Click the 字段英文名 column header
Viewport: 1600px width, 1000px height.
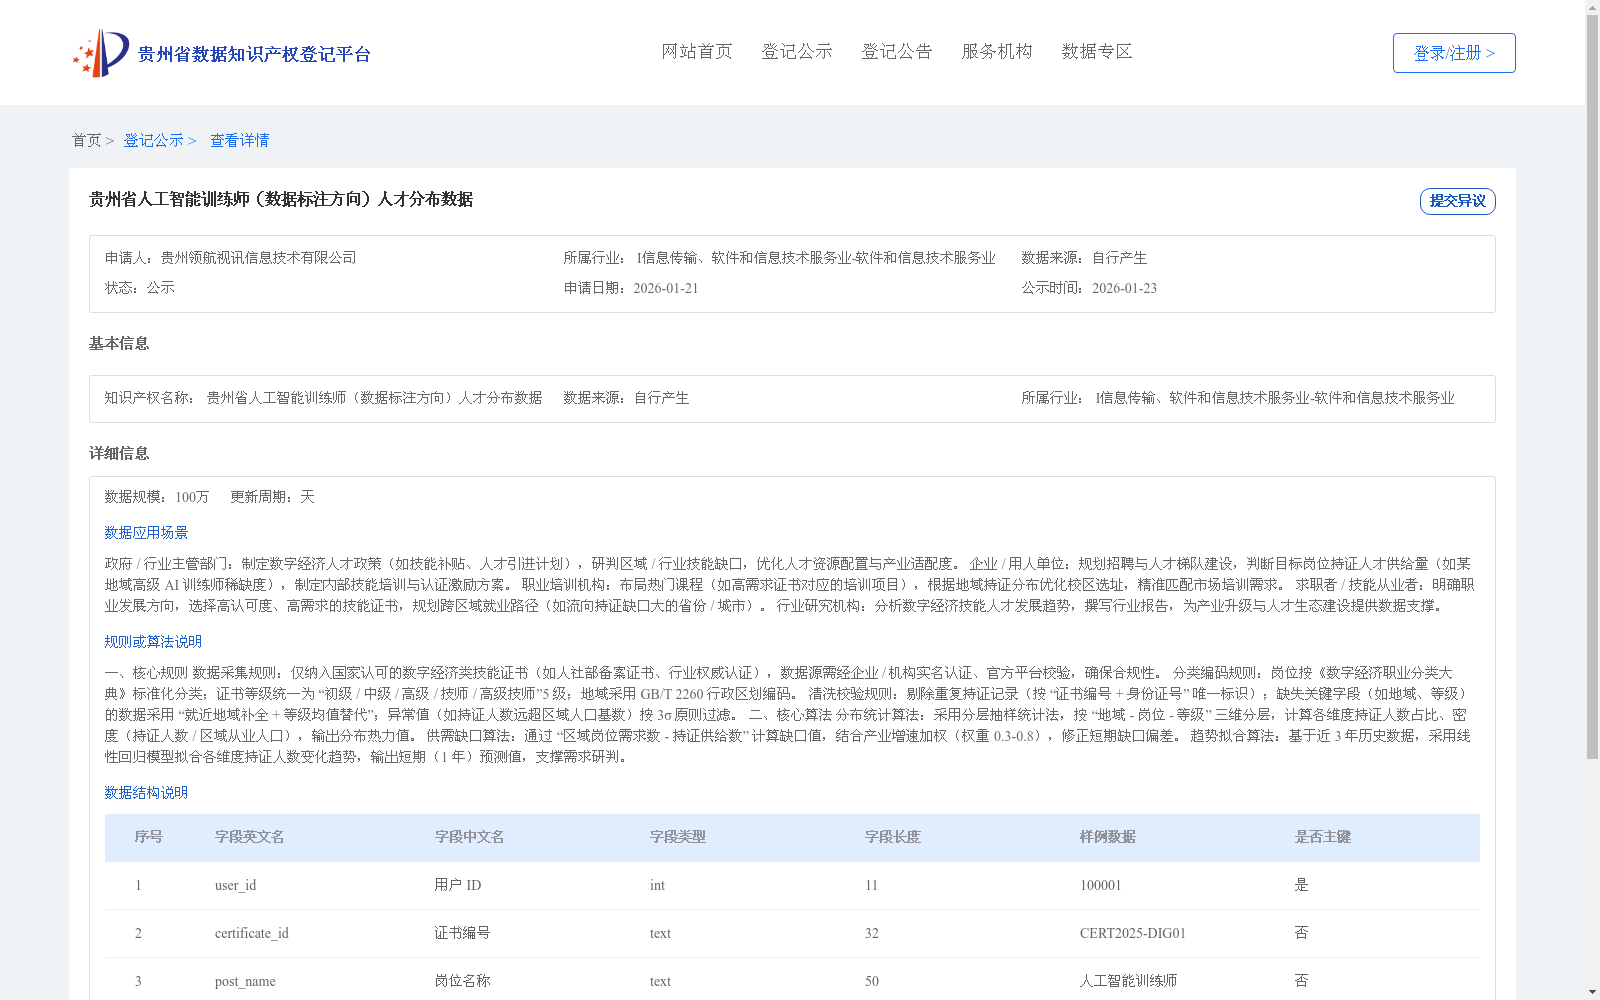tap(250, 837)
